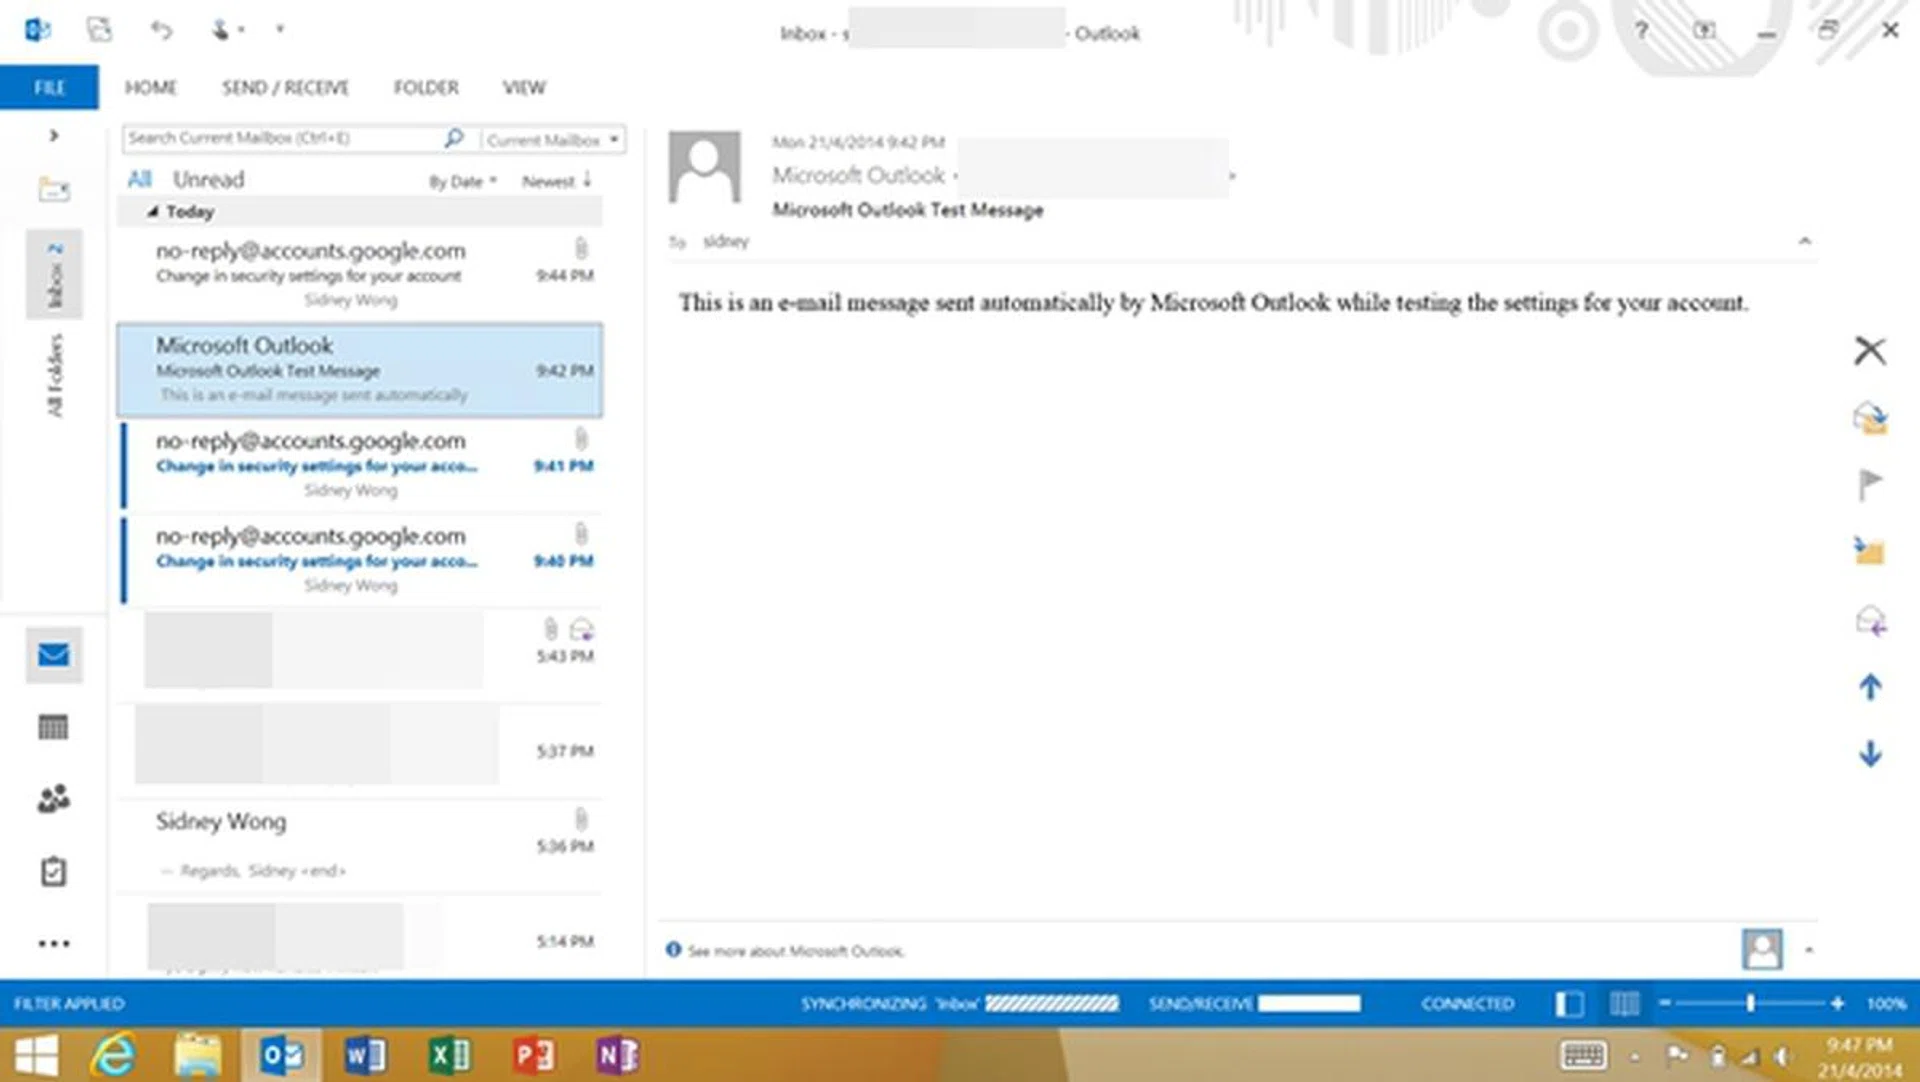Image resolution: width=1920 pixels, height=1082 pixels.
Task: Switch to Mail view
Action: [52, 655]
